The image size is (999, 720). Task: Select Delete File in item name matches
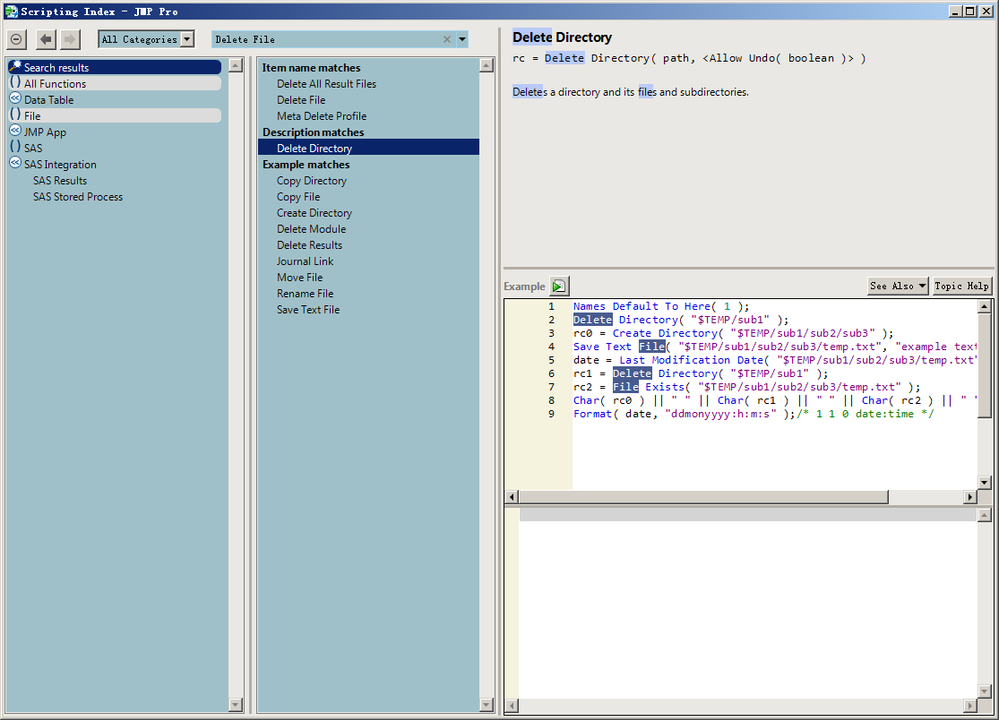pos(301,100)
